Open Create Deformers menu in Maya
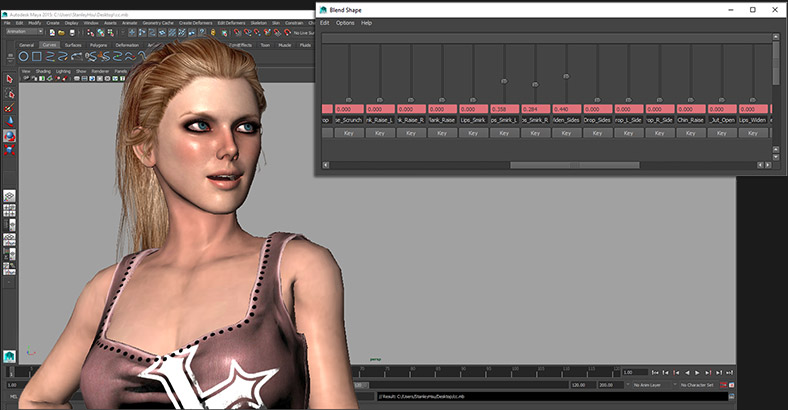Image resolution: width=788 pixels, height=410 pixels. (x=195, y=23)
